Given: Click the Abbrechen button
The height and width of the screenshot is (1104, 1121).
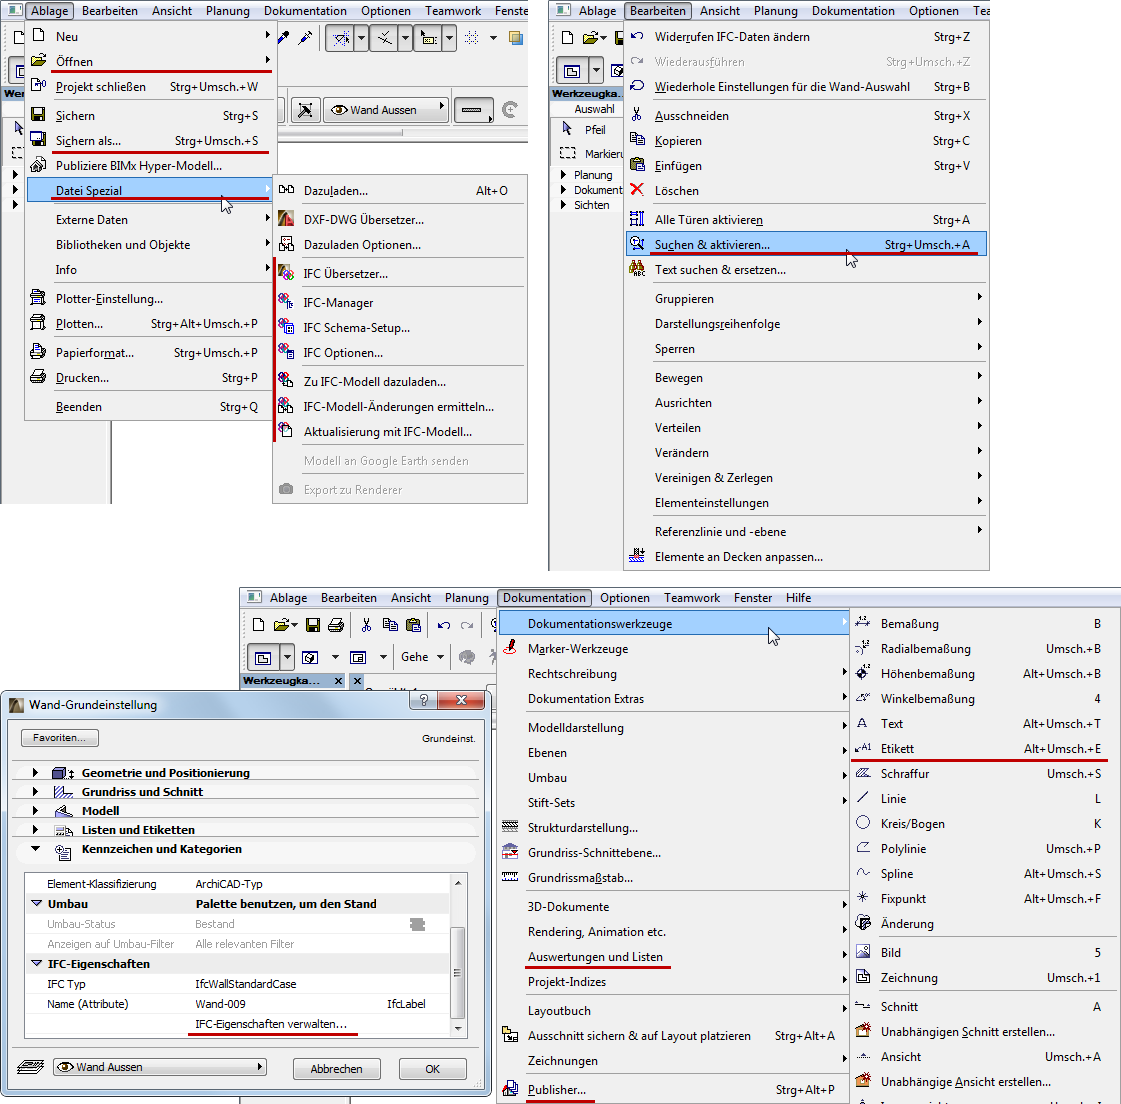Looking at the screenshot, I should click(337, 1069).
